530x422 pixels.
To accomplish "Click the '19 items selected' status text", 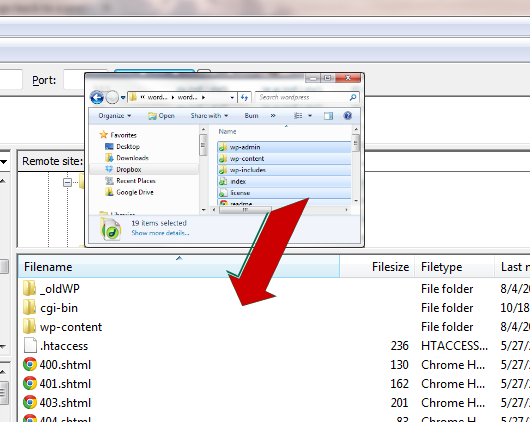I will (x=159, y=223).
